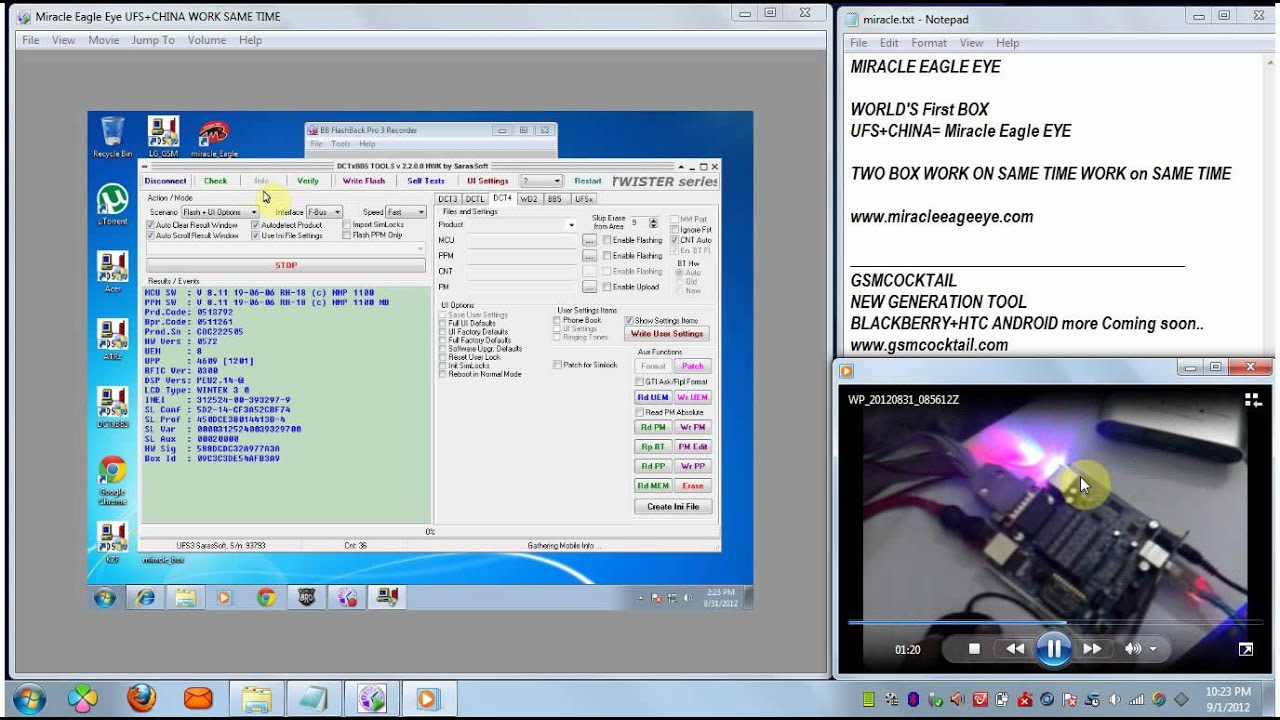1280x720 pixels.
Task: Open Firefox from the main taskbar
Action: click(x=141, y=698)
